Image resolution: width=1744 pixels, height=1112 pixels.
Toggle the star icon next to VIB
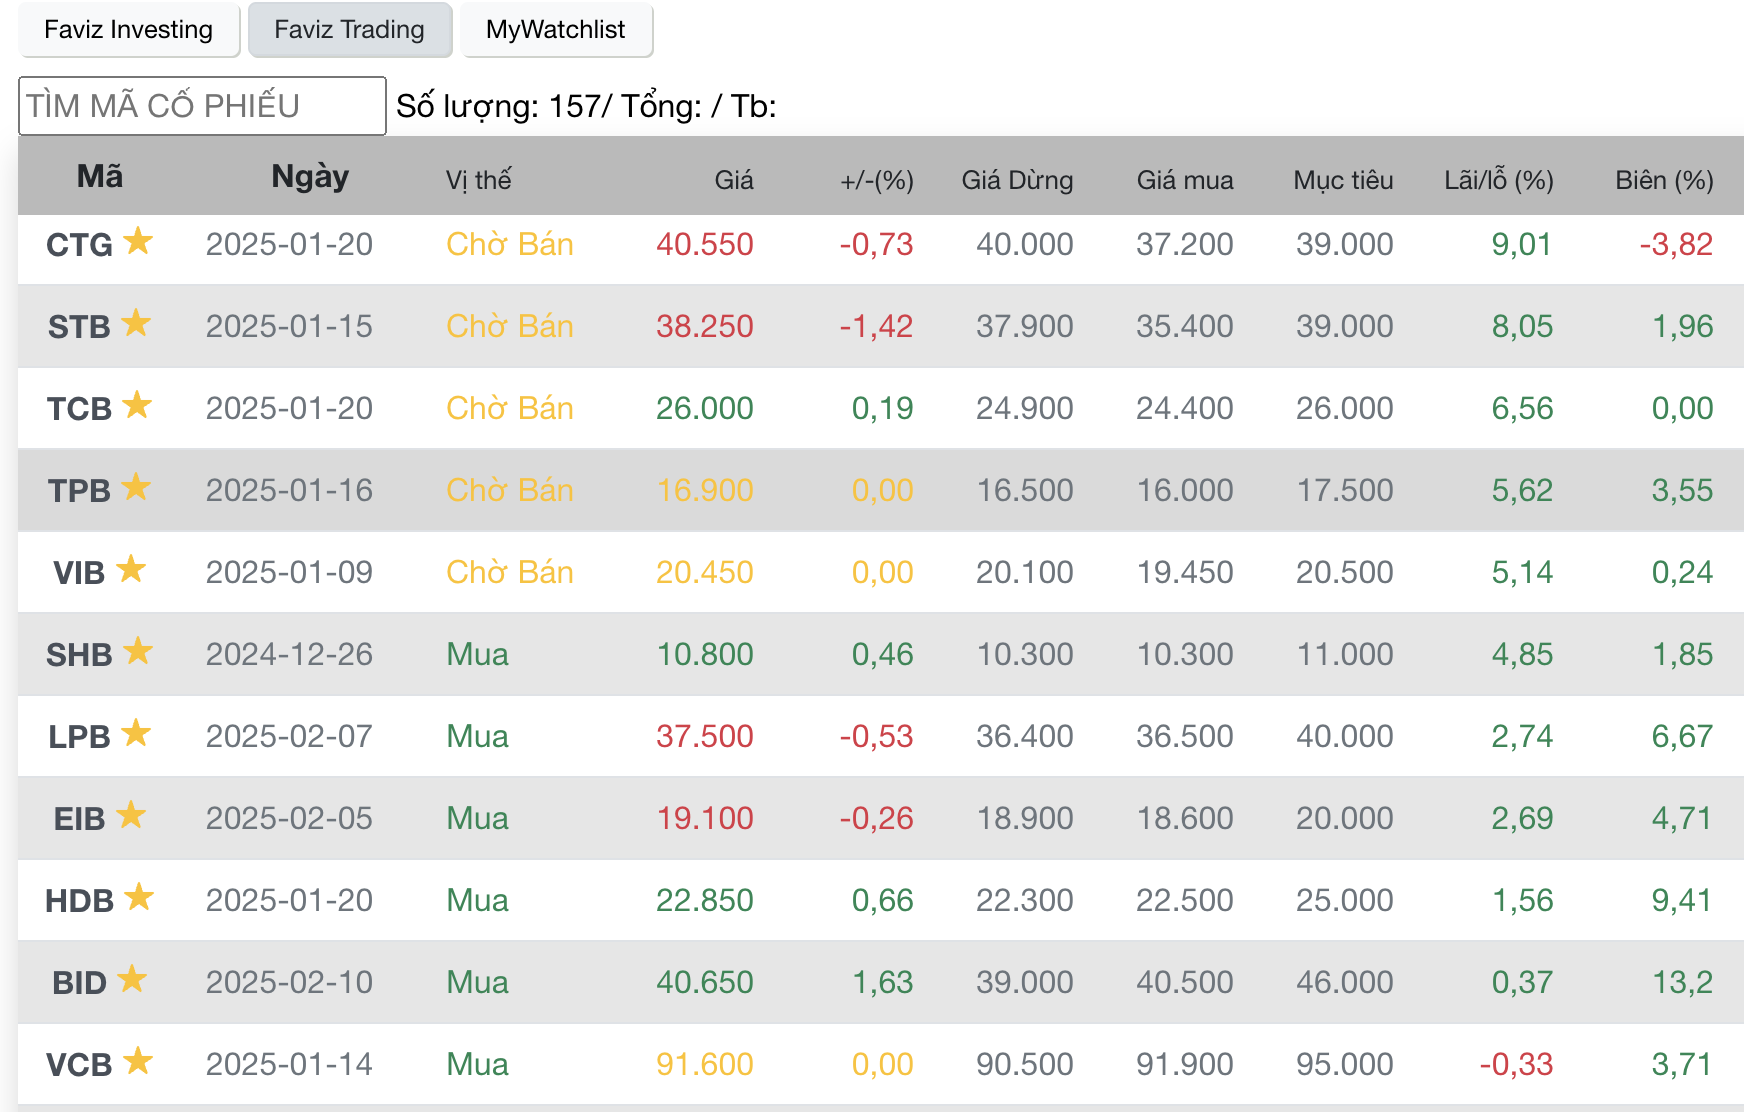pyautogui.click(x=131, y=569)
